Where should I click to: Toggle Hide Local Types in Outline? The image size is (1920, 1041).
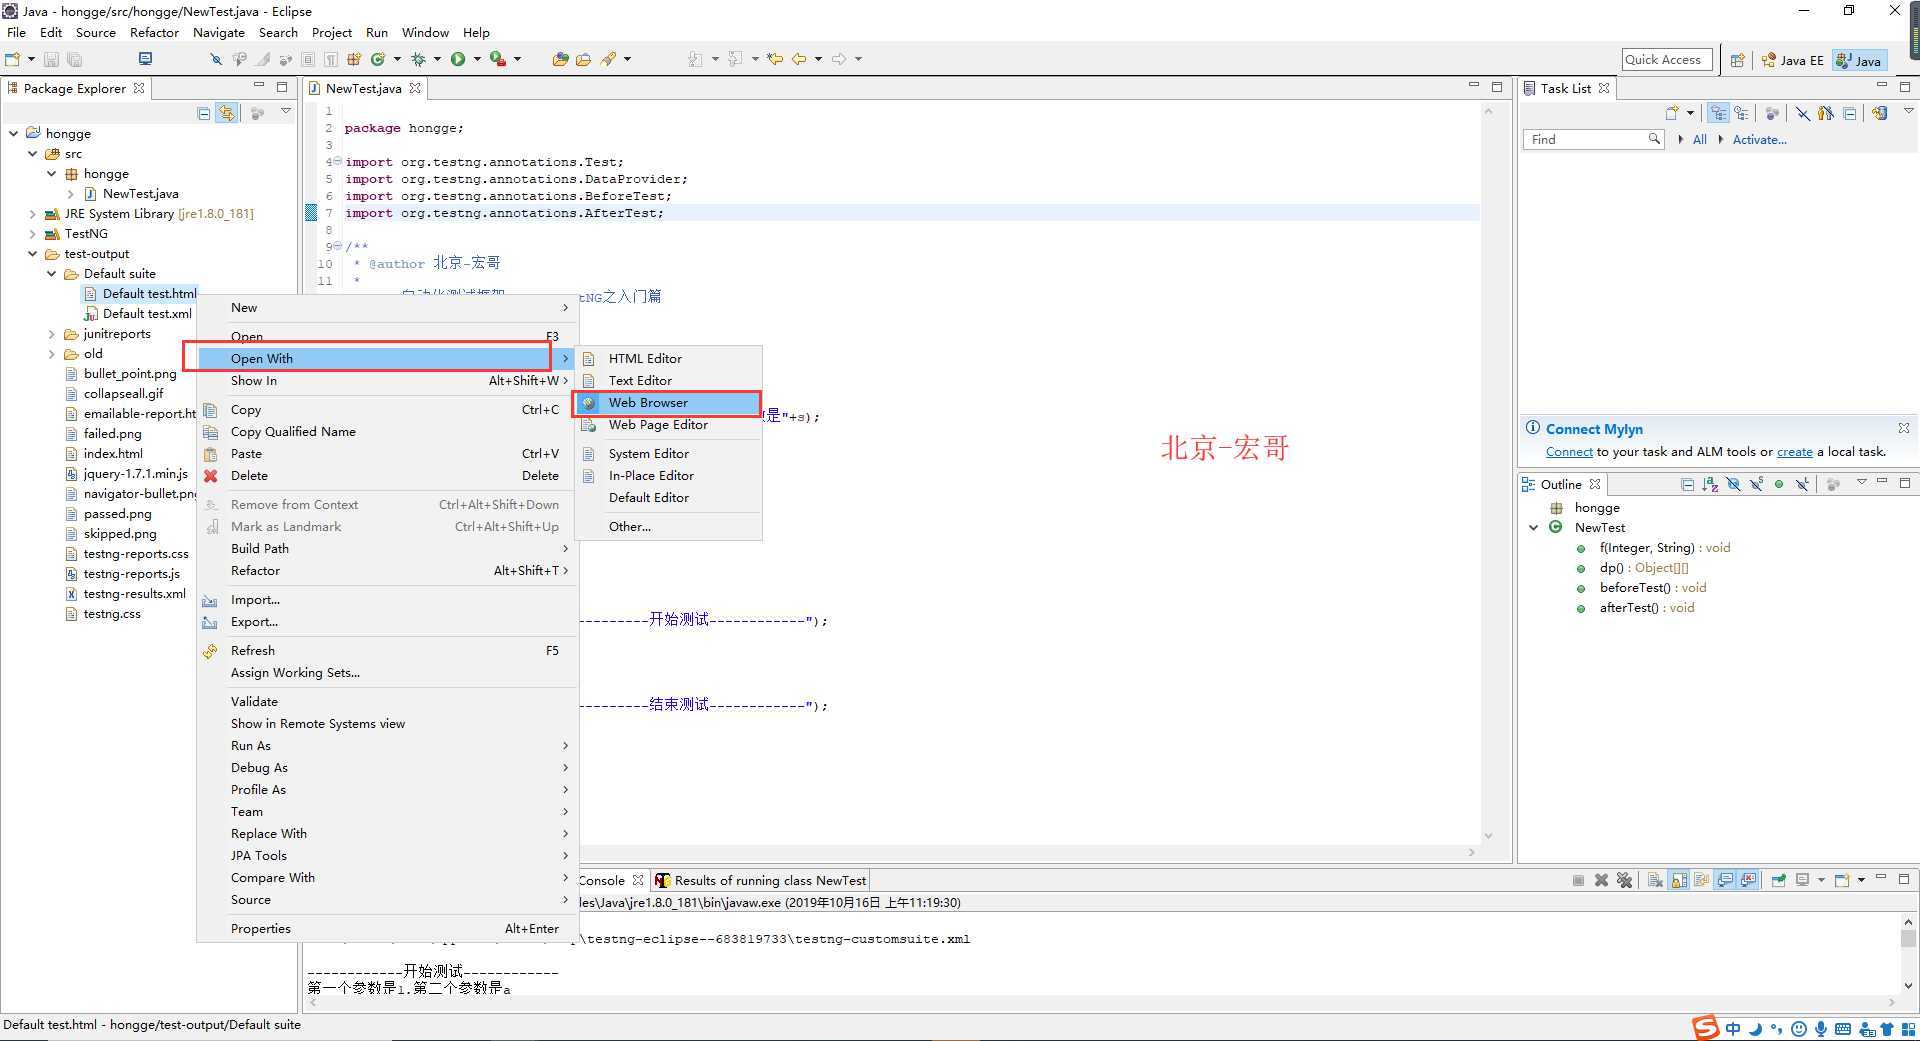[1802, 484]
